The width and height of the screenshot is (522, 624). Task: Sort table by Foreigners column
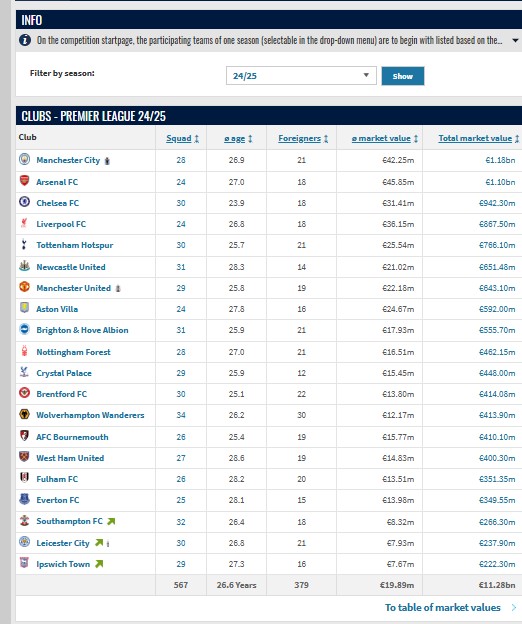click(x=303, y=138)
